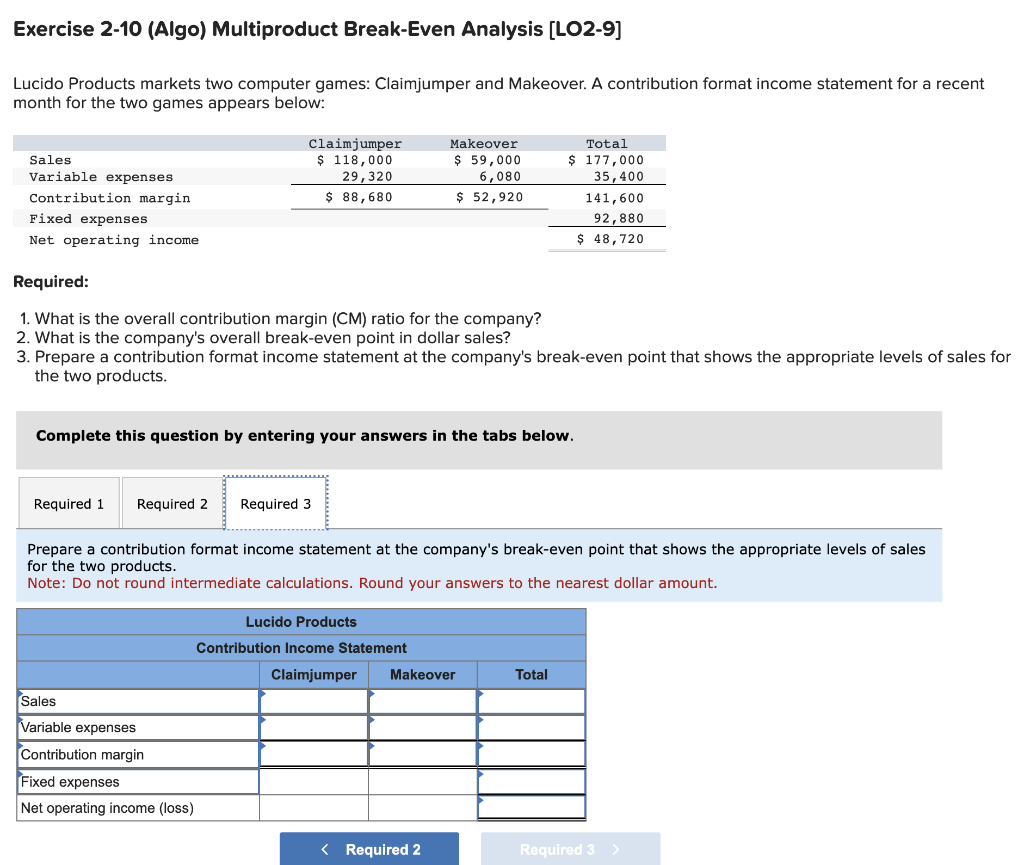
Task: Click the Variable expenses Makeover cell
Action: tap(422, 728)
